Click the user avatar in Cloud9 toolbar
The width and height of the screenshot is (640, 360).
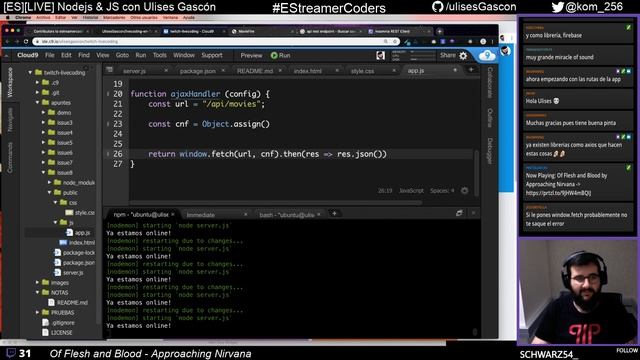[380, 56]
